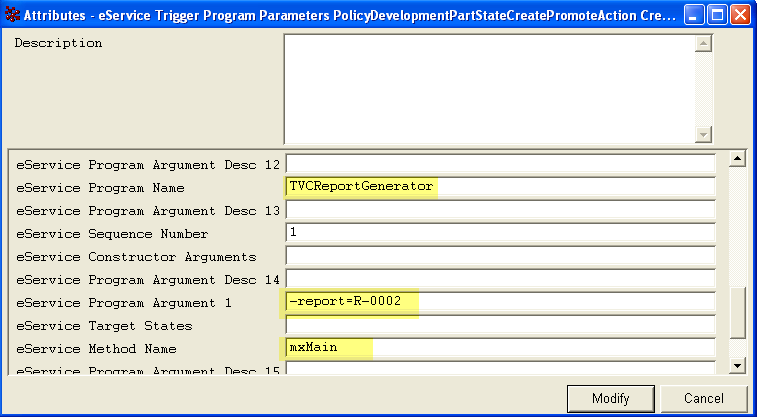The height and width of the screenshot is (417, 757).
Task: Click the eService Sequence Number field
Action: pos(500,233)
